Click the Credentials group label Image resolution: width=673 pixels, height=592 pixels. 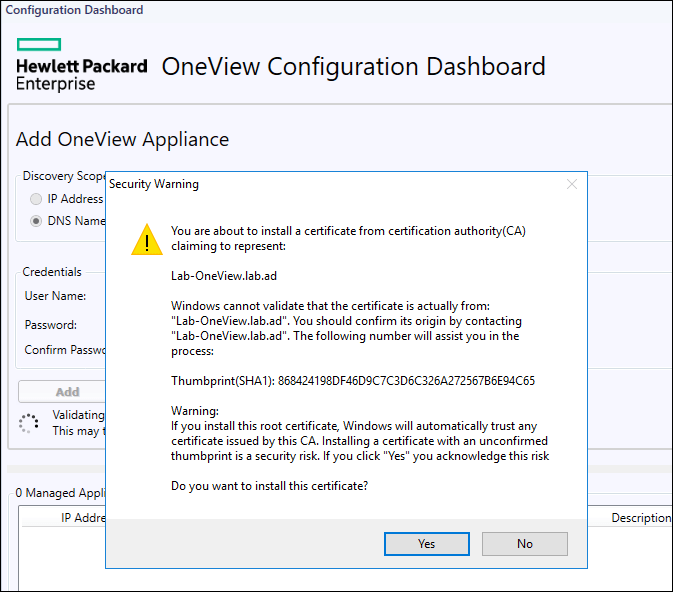(52, 272)
